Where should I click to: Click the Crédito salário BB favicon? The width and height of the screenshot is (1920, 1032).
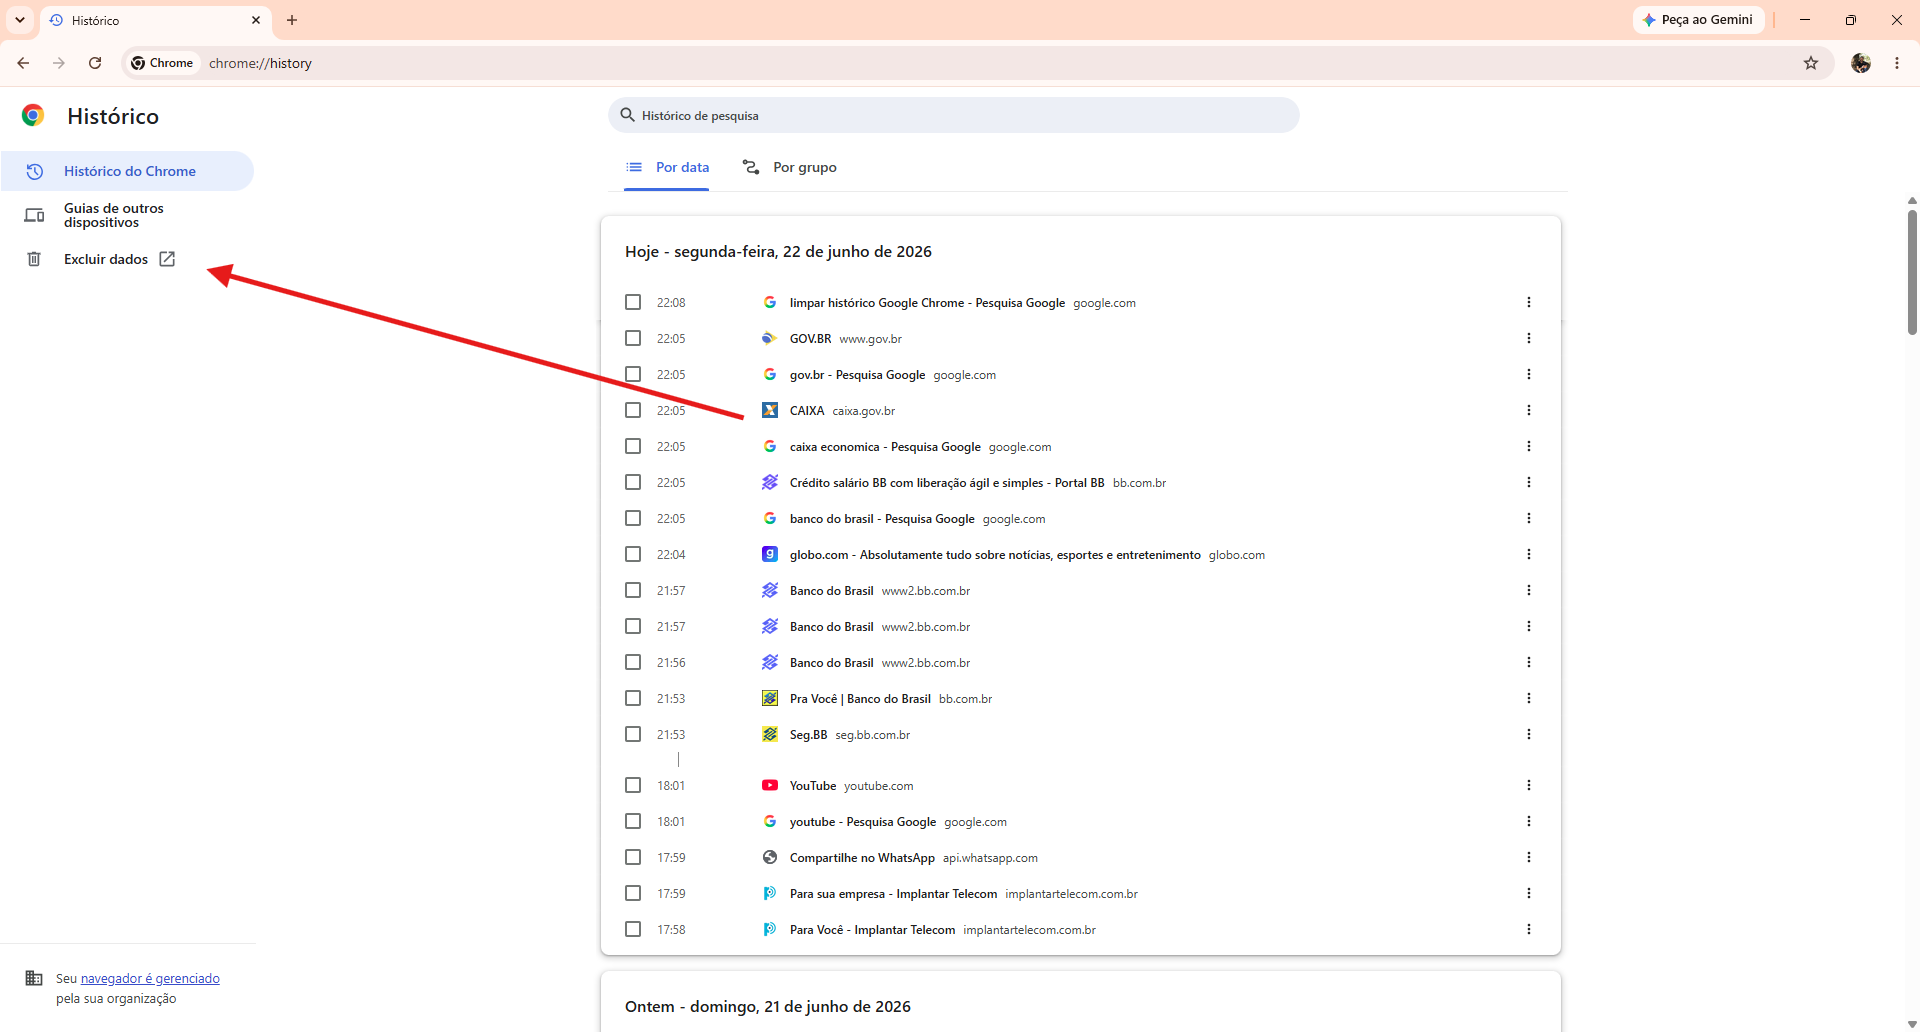coord(769,482)
